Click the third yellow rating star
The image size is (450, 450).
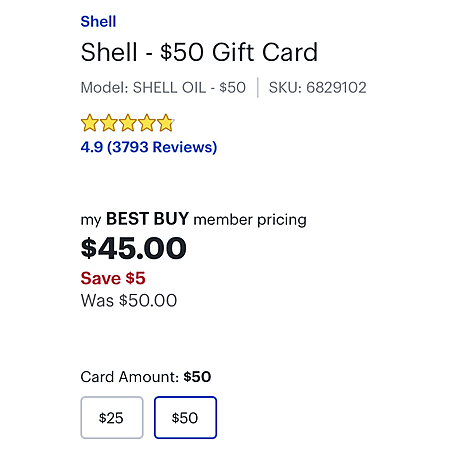coord(128,123)
